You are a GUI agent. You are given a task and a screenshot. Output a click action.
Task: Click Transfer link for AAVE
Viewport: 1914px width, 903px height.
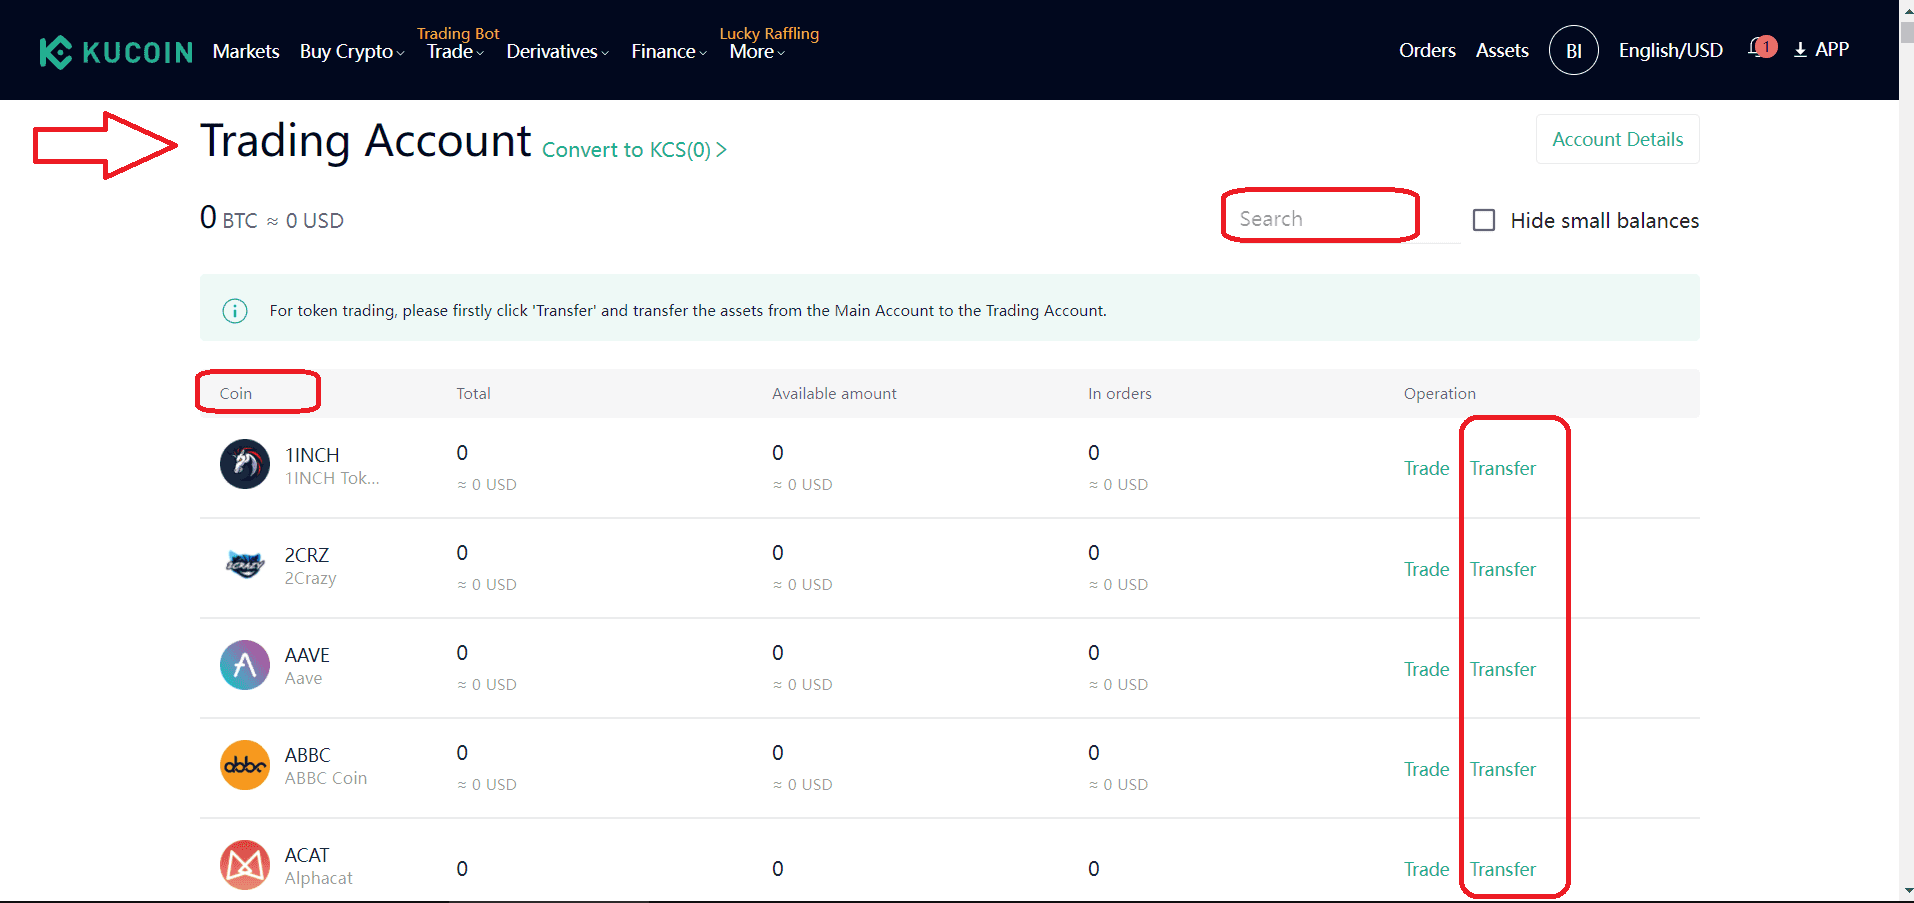coord(1502,669)
